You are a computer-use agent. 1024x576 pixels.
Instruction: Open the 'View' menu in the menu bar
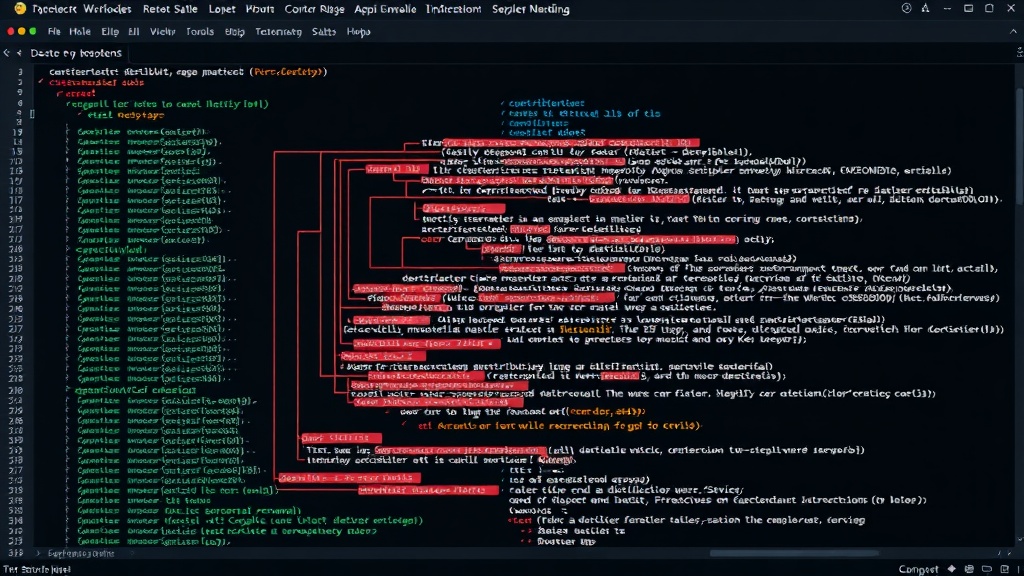point(163,31)
